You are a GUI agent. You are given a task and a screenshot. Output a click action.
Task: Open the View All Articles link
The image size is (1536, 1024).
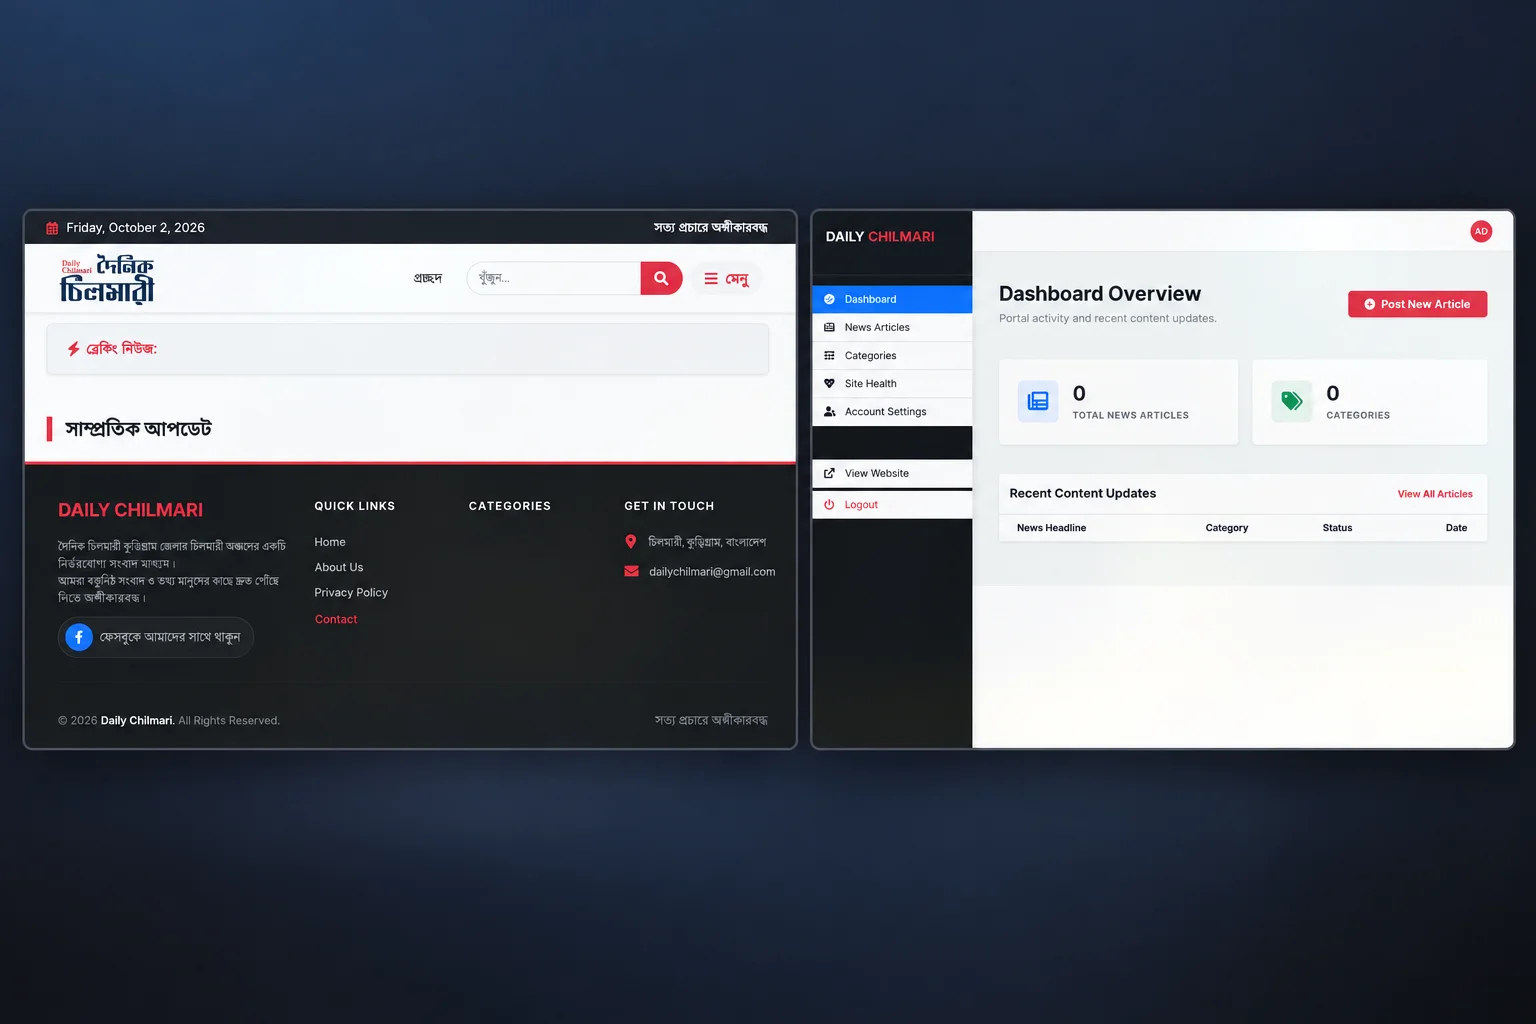point(1435,494)
